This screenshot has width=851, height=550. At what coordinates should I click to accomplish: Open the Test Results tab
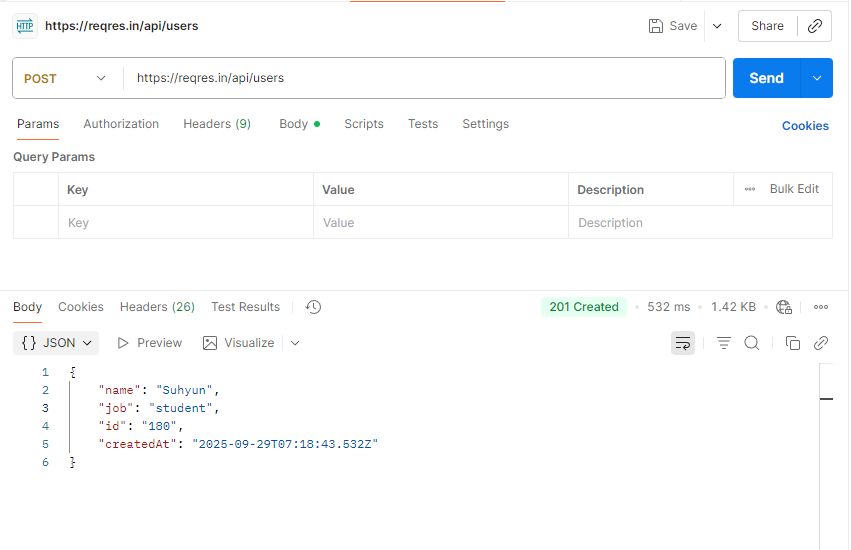tap(245, 307)
